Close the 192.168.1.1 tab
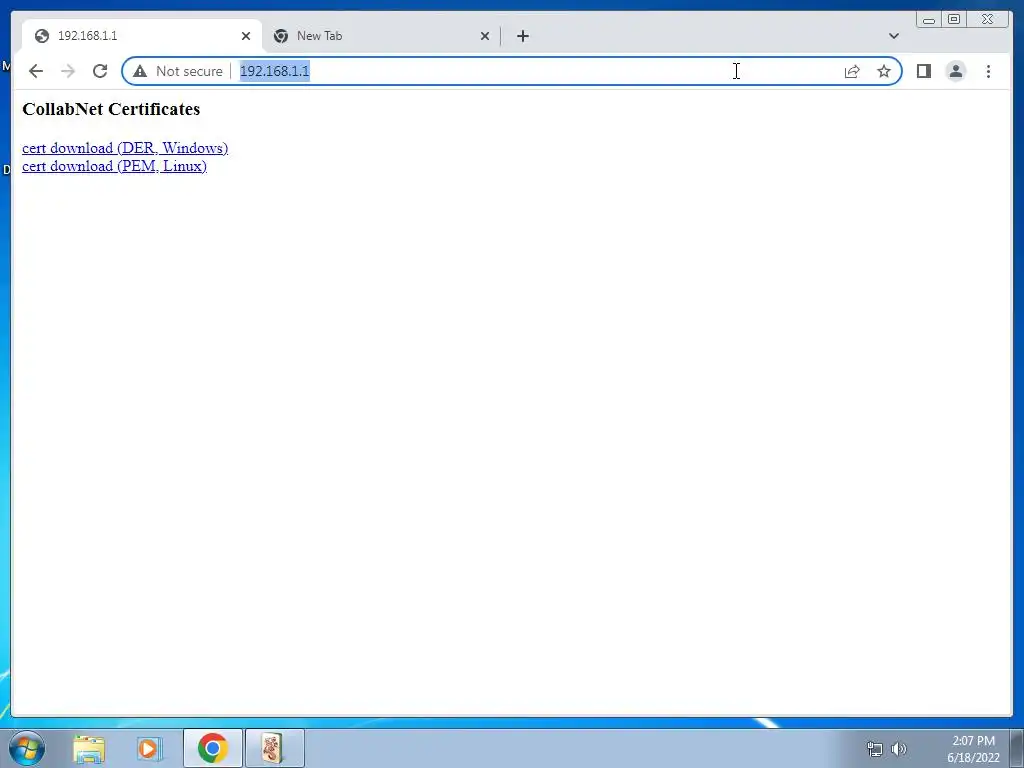Image resolution: width=1024 pixels, height=768 pixels. pos(246,36)
